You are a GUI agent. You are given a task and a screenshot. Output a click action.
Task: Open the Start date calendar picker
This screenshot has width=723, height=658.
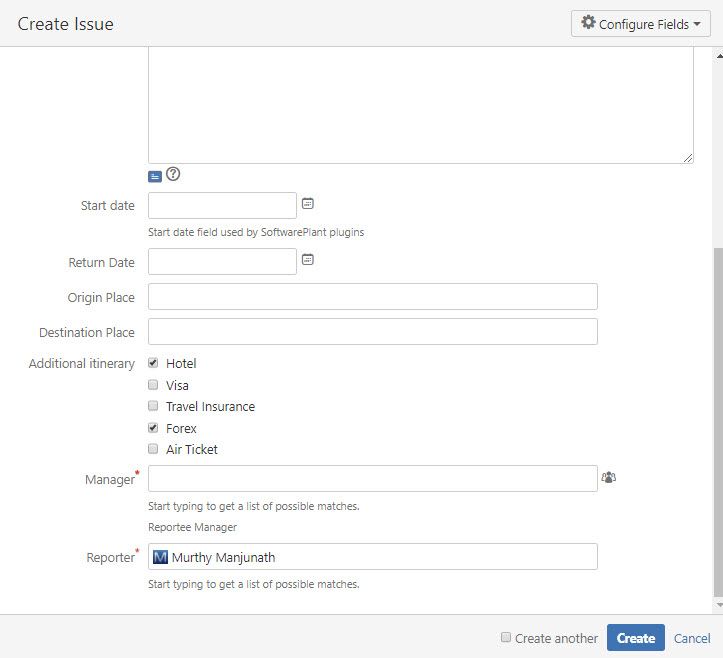coord(308,204)
